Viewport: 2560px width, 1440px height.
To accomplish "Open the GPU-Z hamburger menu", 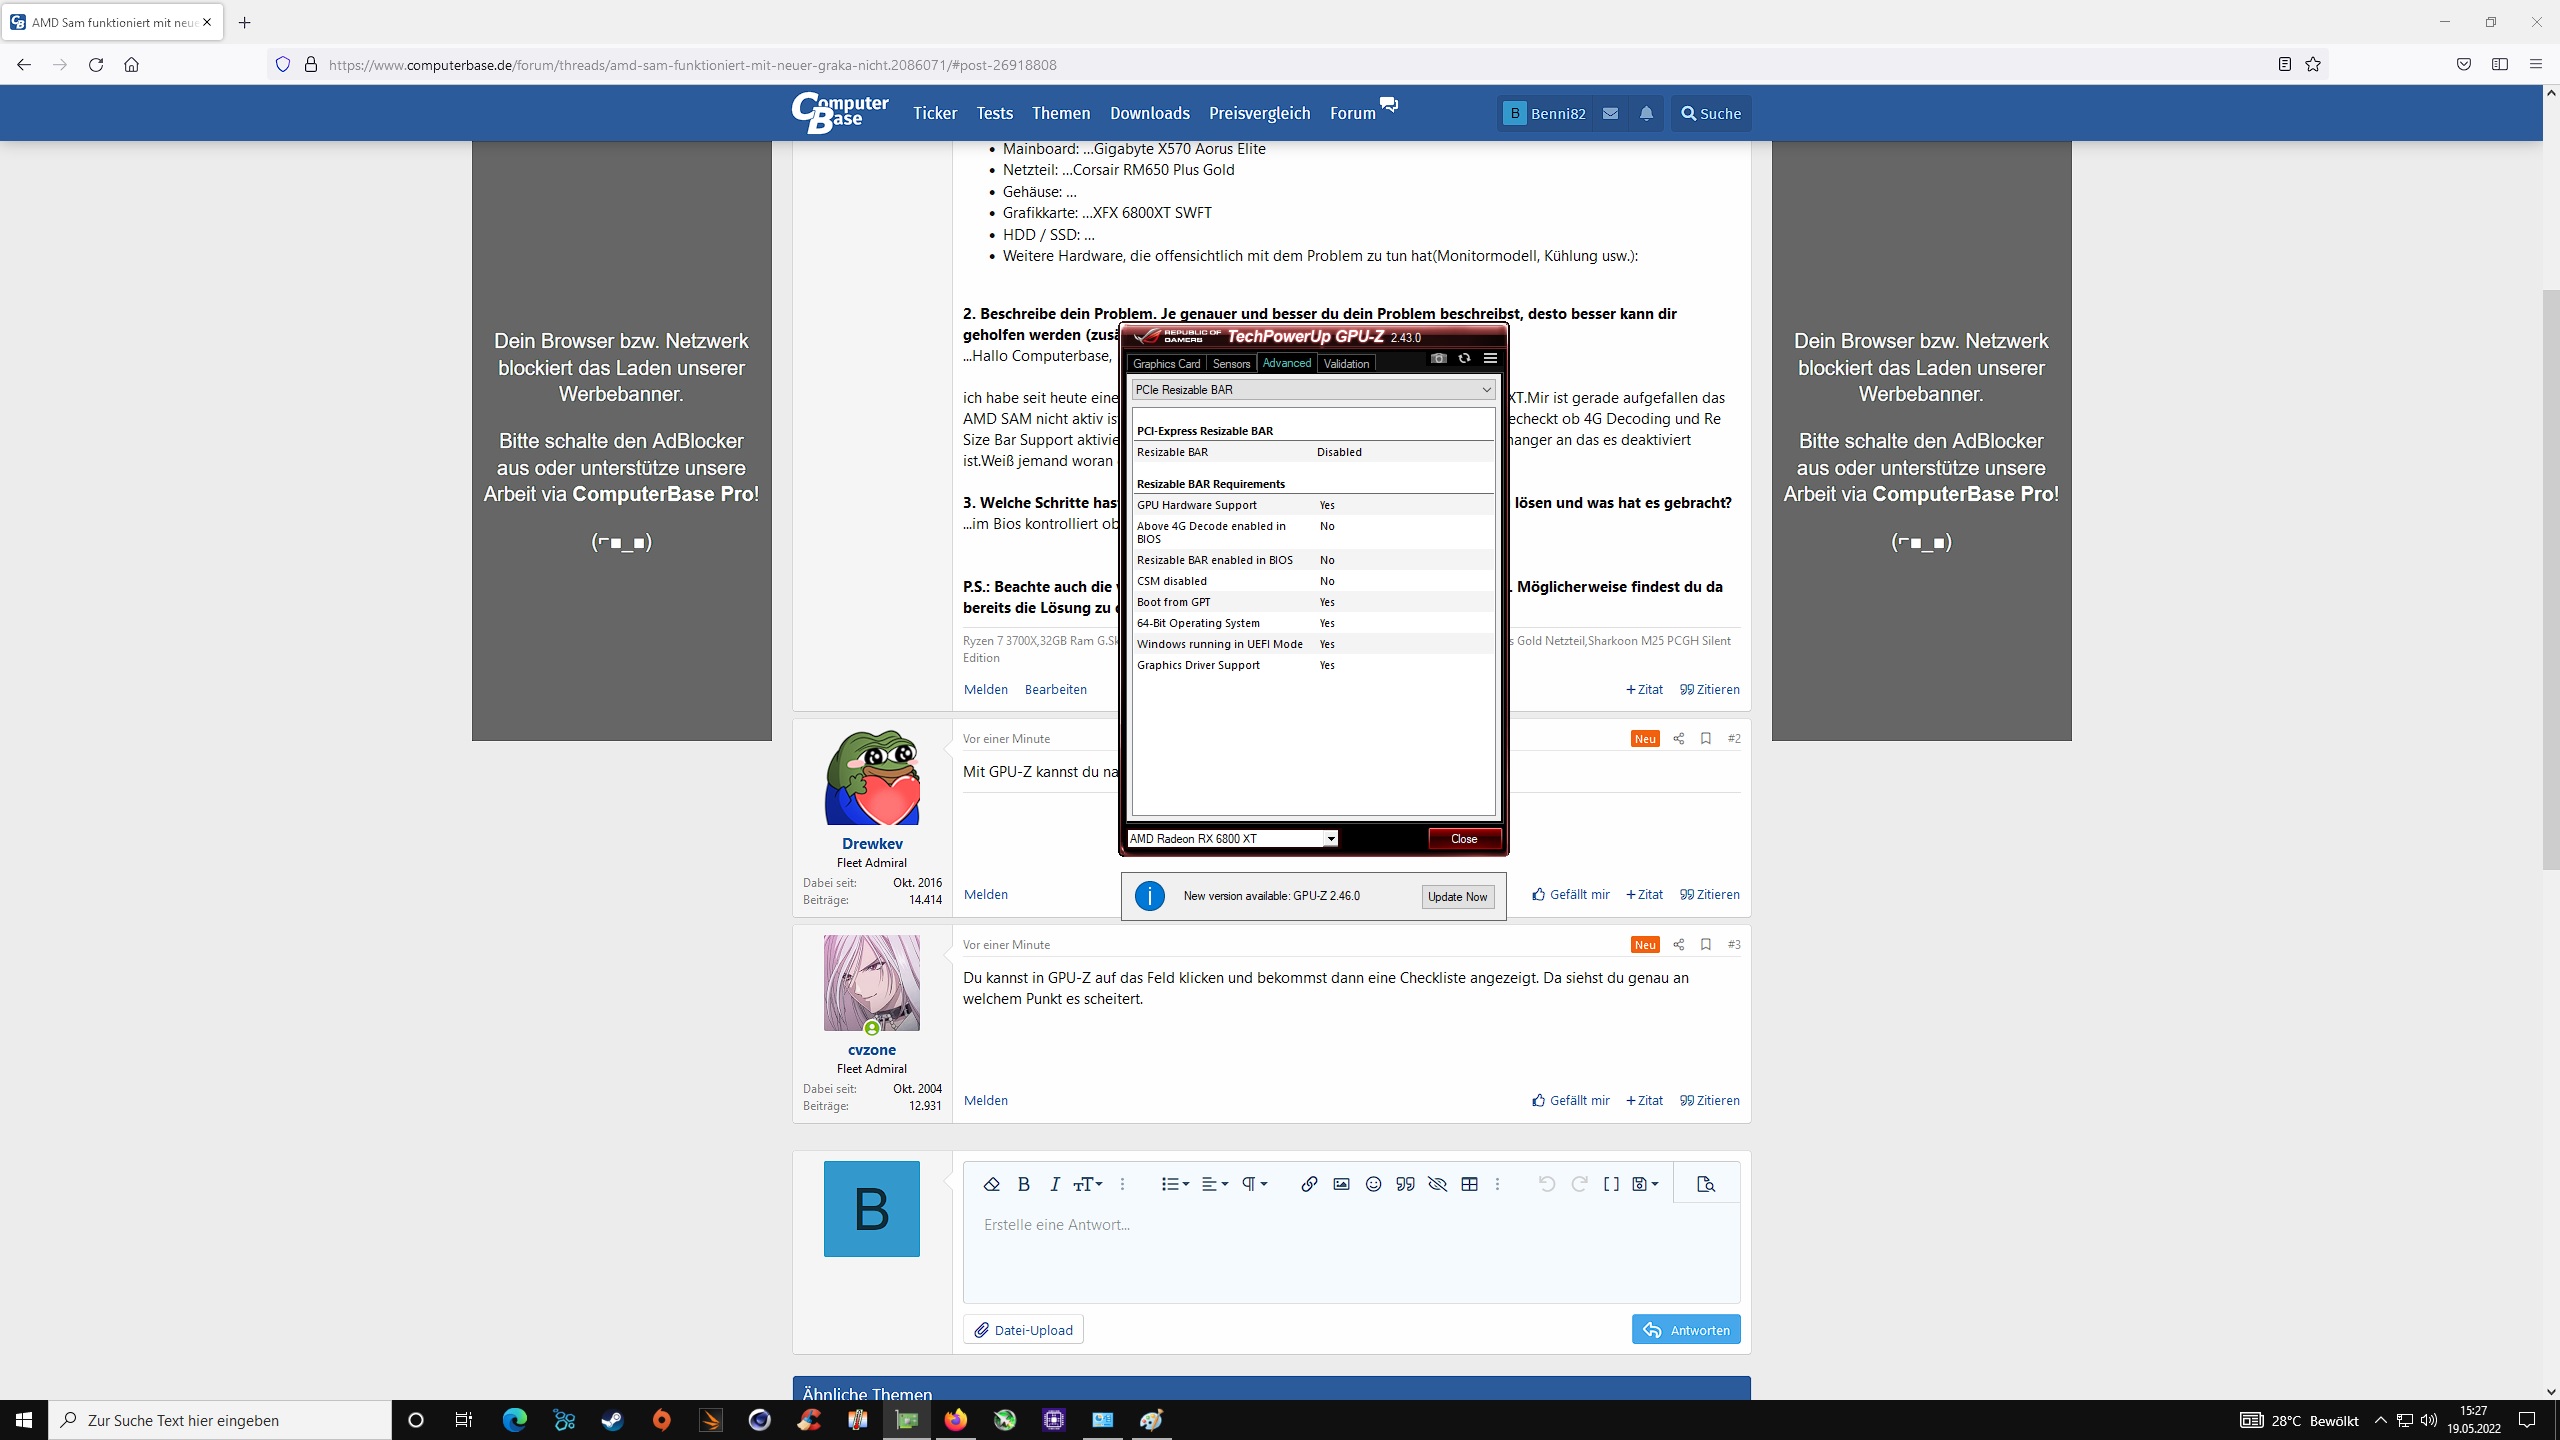I will click(x=1490, y=358).
